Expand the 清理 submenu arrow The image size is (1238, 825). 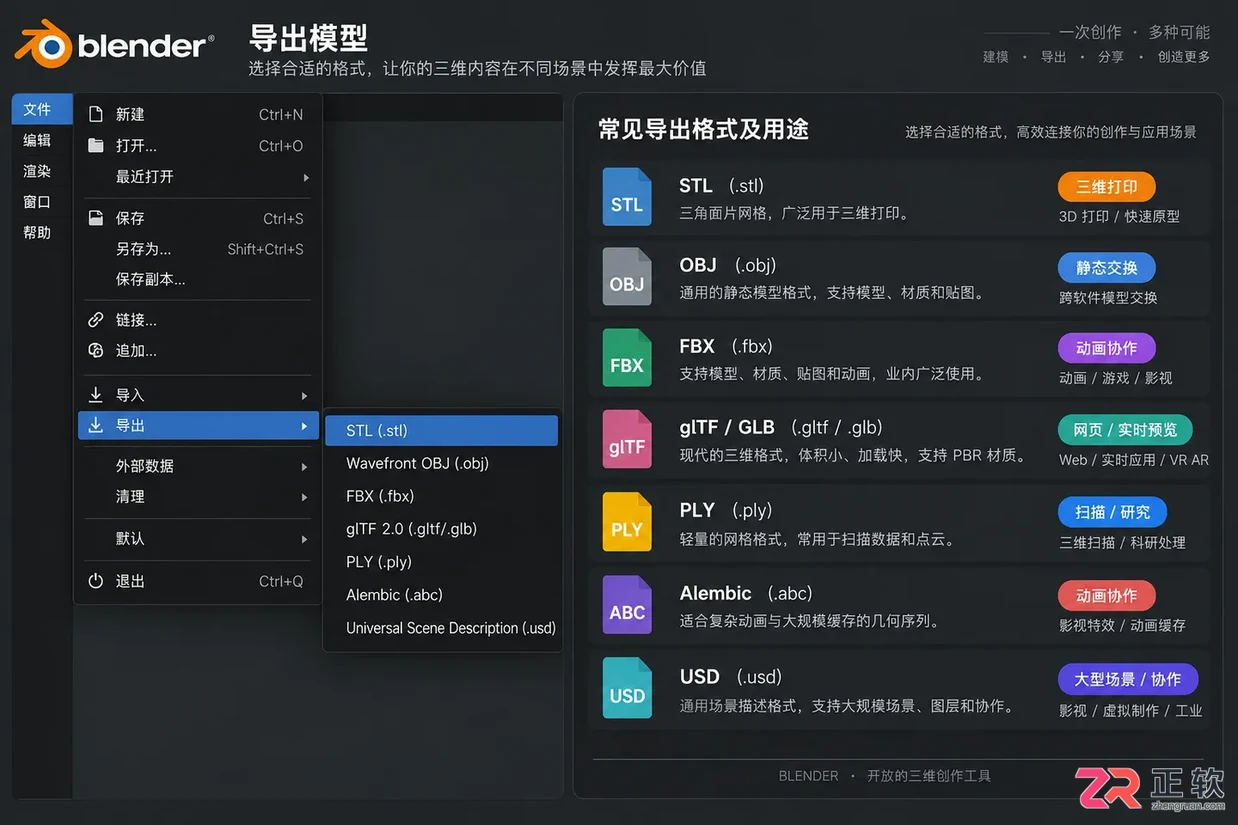(x=304, y=497)
